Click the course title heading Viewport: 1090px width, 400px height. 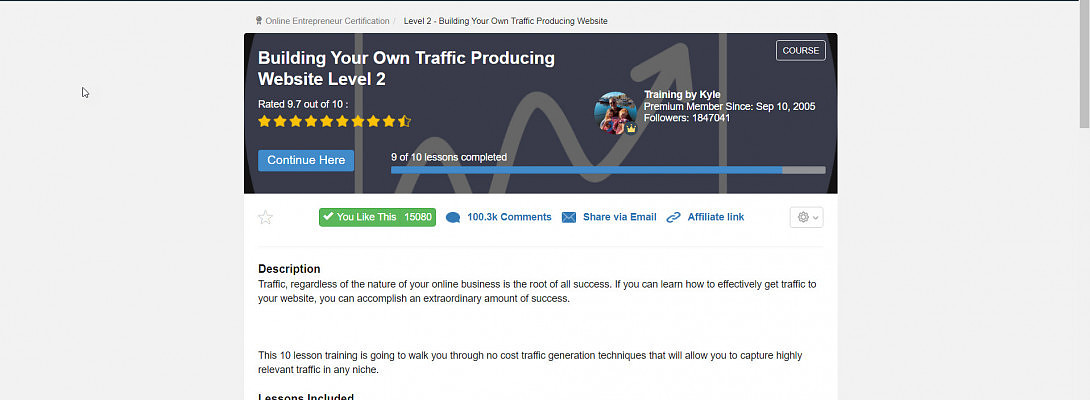406,68
